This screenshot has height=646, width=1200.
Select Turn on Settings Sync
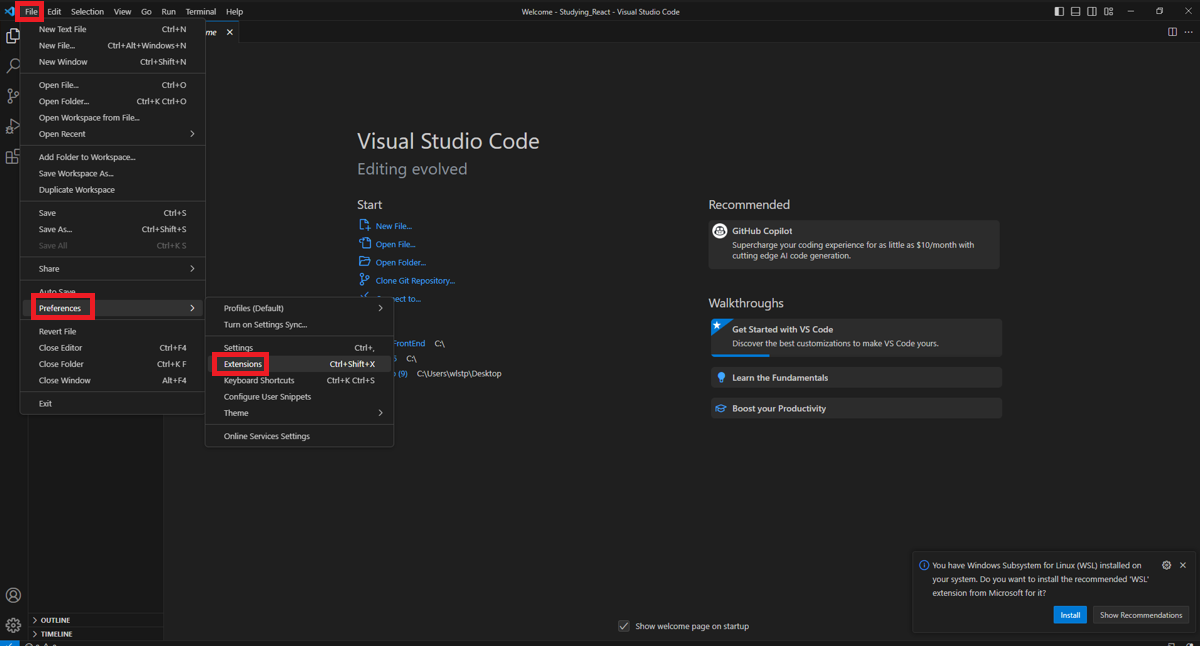(x=299, y=325)
